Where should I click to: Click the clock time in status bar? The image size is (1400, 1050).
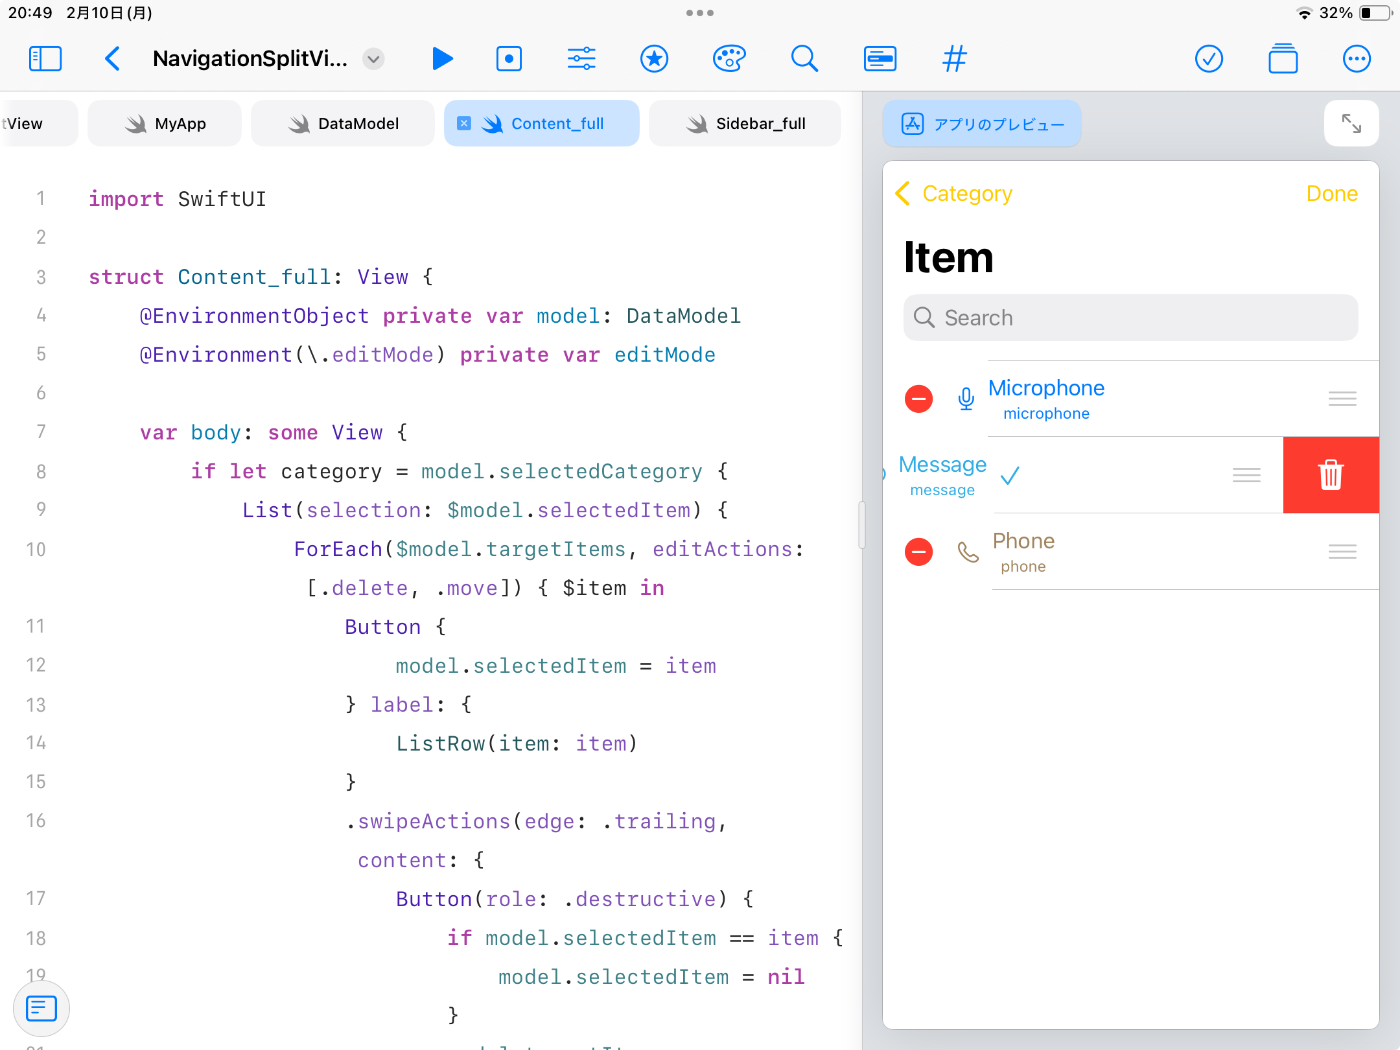point(30,13)
